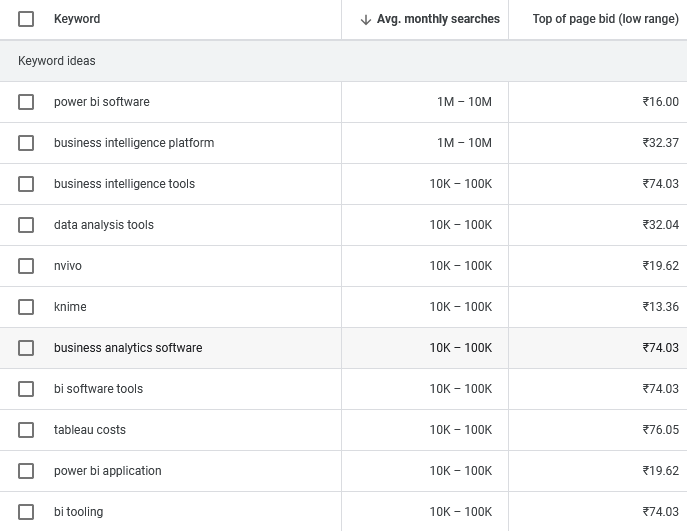Check the select-all checkbox in header

(x=26, y=19)
